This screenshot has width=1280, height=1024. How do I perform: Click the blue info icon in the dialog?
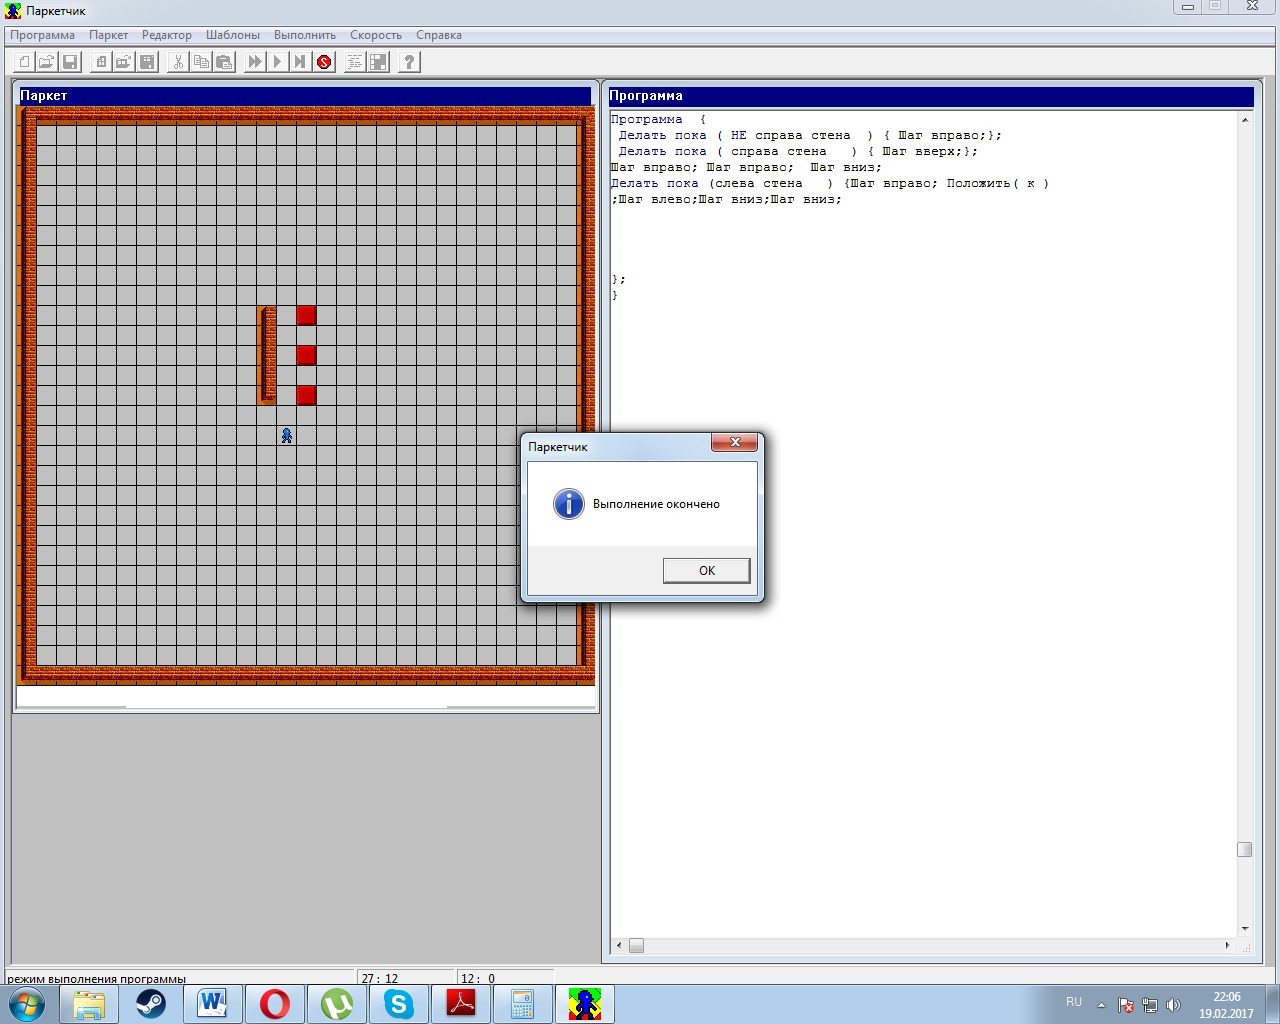(x=568, y=504)
